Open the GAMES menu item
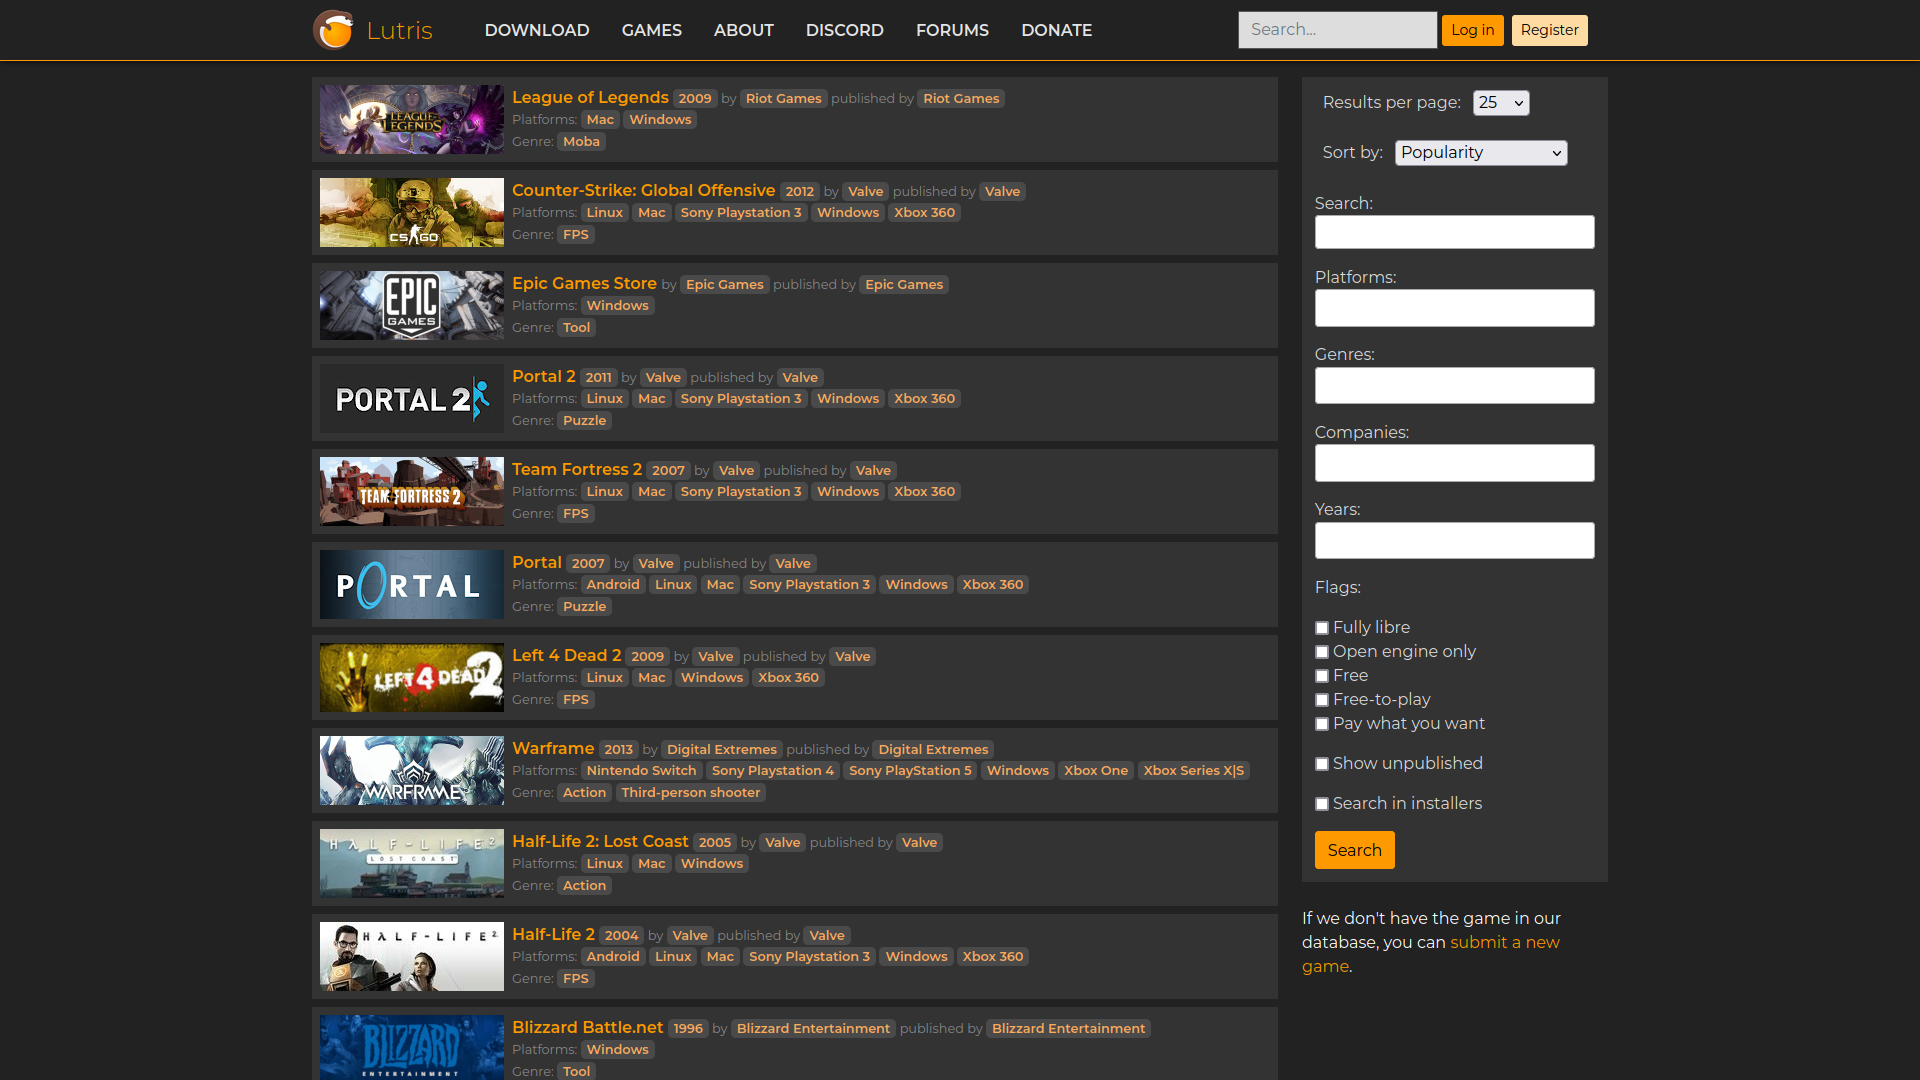Viewport: 1920px width, 1080px height. click(x=651, y=30)
